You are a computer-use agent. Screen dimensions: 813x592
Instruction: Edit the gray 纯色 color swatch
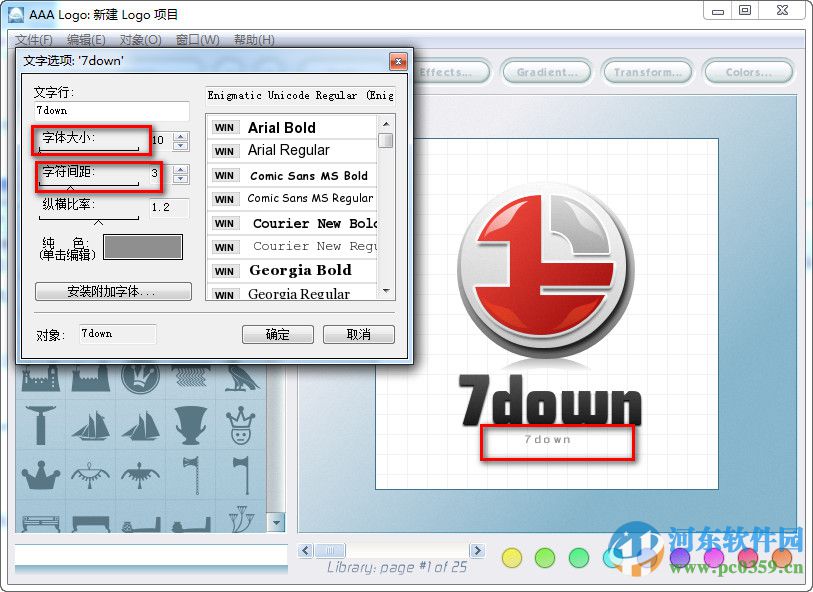coord(143,247)
